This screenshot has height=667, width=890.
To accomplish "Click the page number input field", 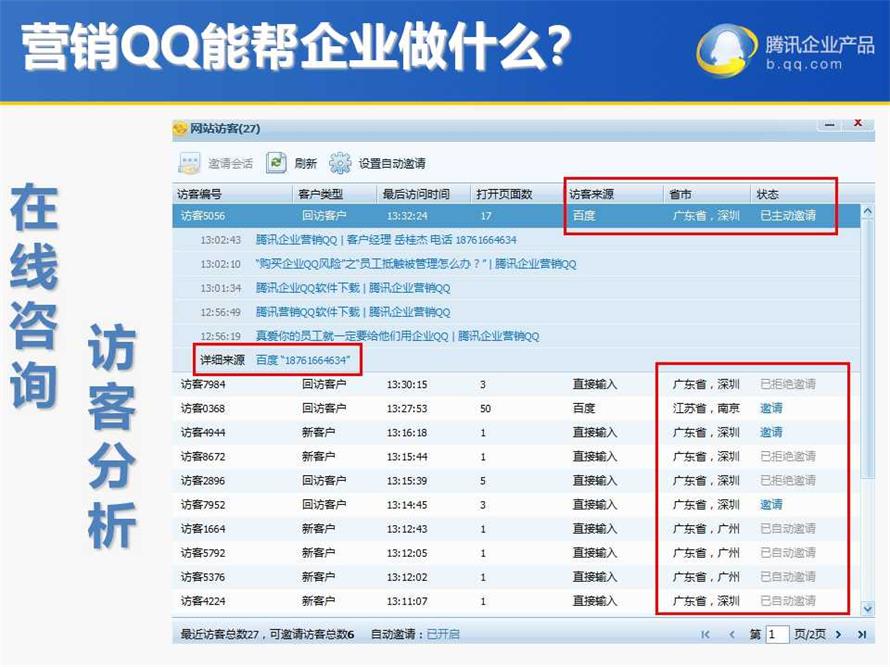I will pyautogui.click(x=778, y=634).
